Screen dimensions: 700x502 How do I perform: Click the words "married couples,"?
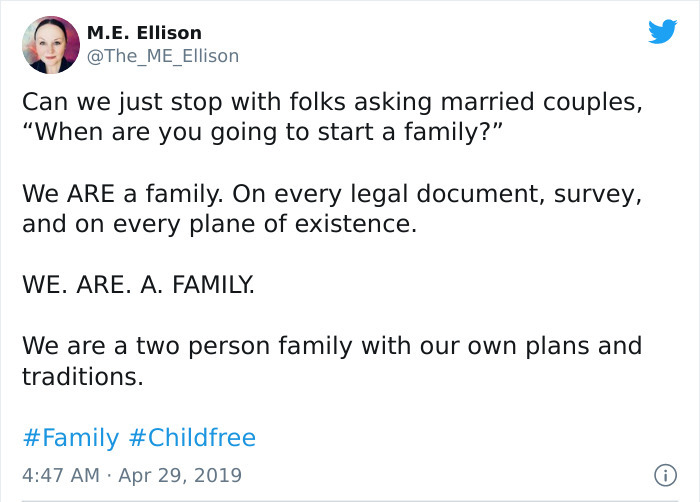click(542, 102)
